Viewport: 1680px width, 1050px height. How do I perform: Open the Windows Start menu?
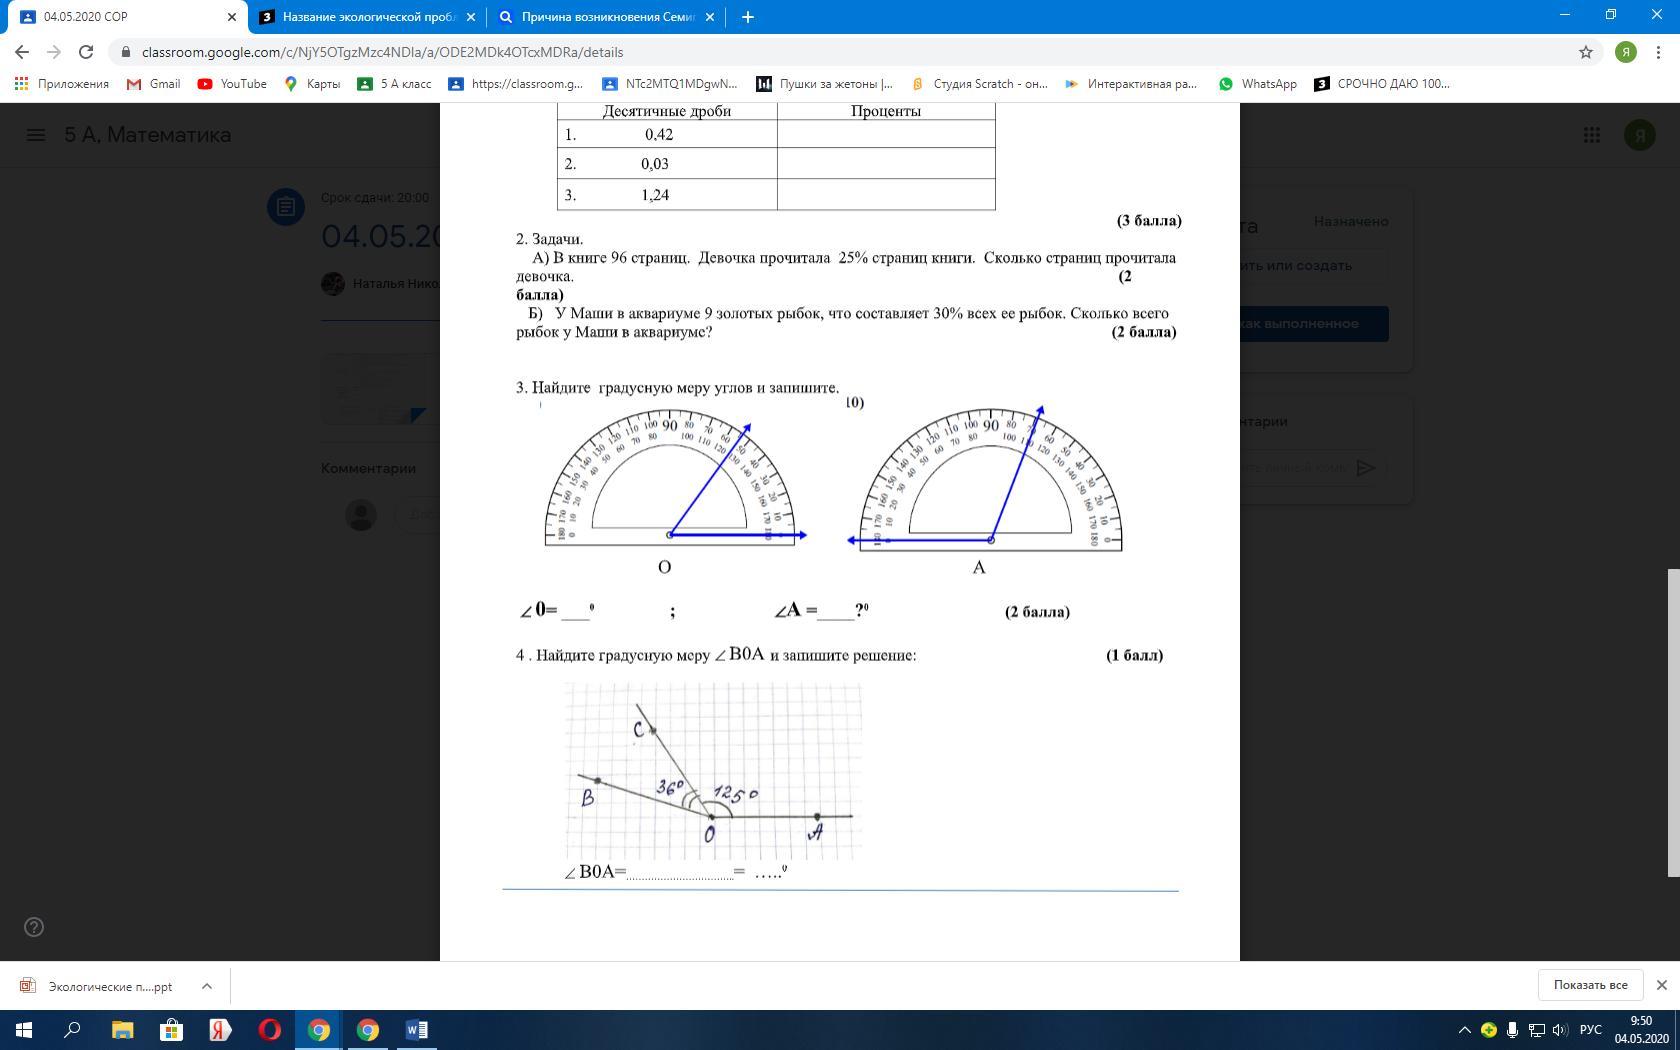pyautogui.click(x=24, y=1030)
